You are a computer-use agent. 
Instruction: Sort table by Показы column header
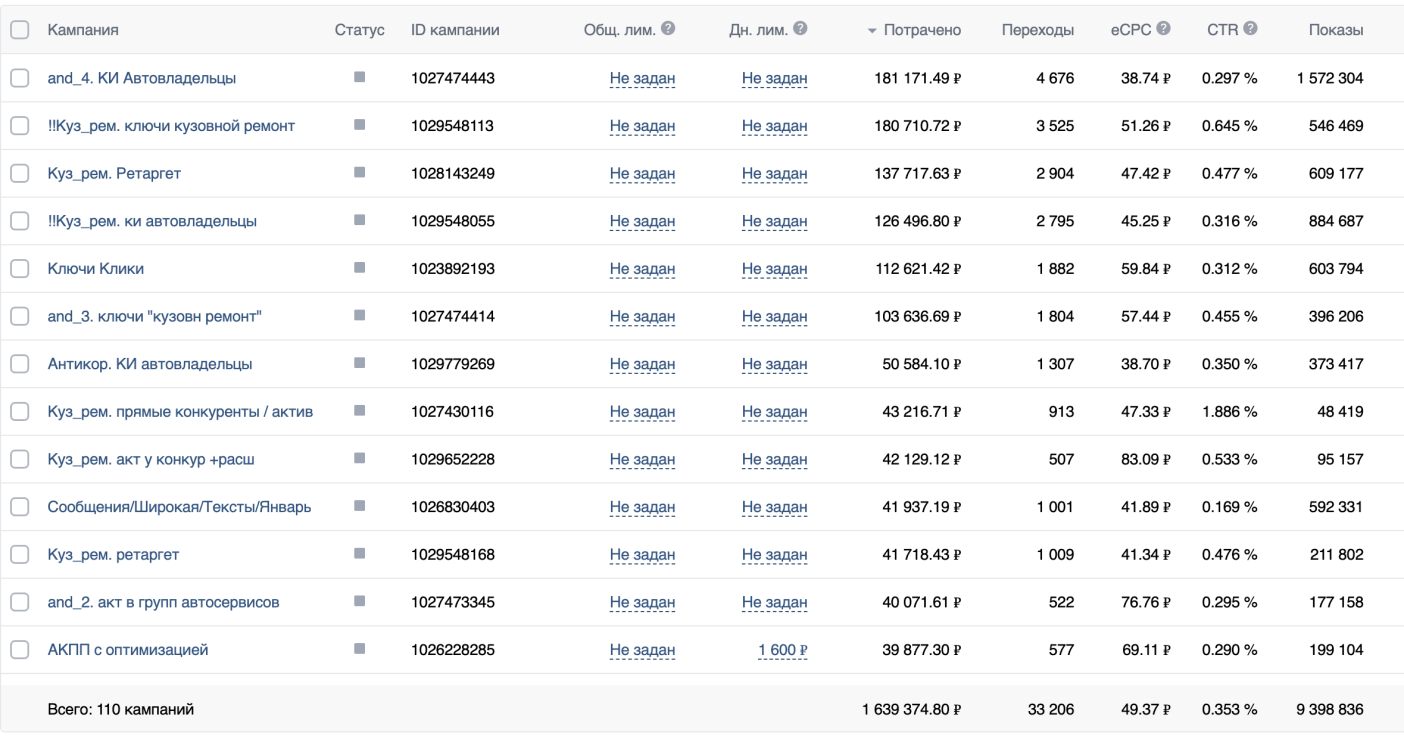coord(1336,31)
